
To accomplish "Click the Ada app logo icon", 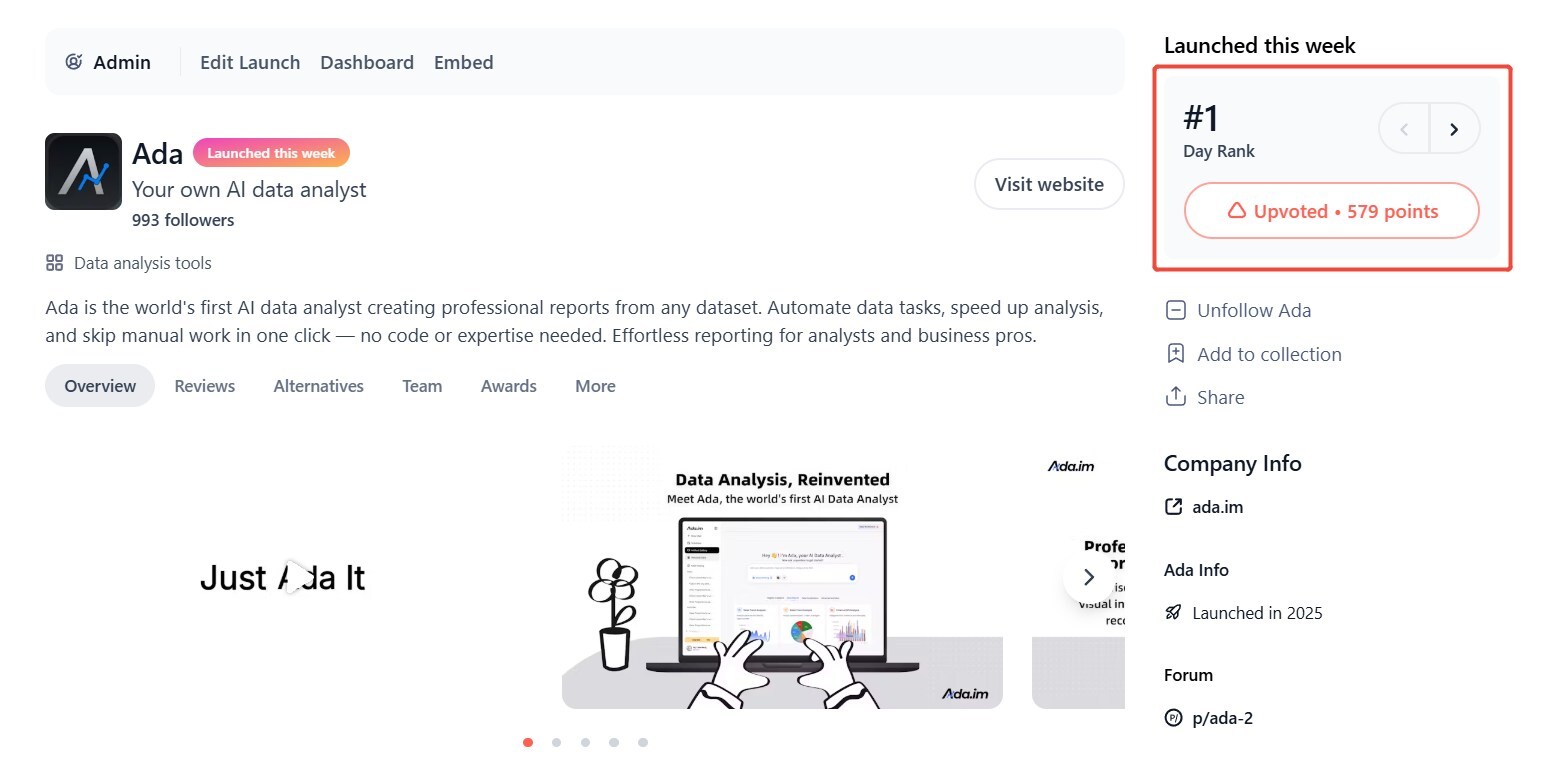I will (x=83, y=171).
